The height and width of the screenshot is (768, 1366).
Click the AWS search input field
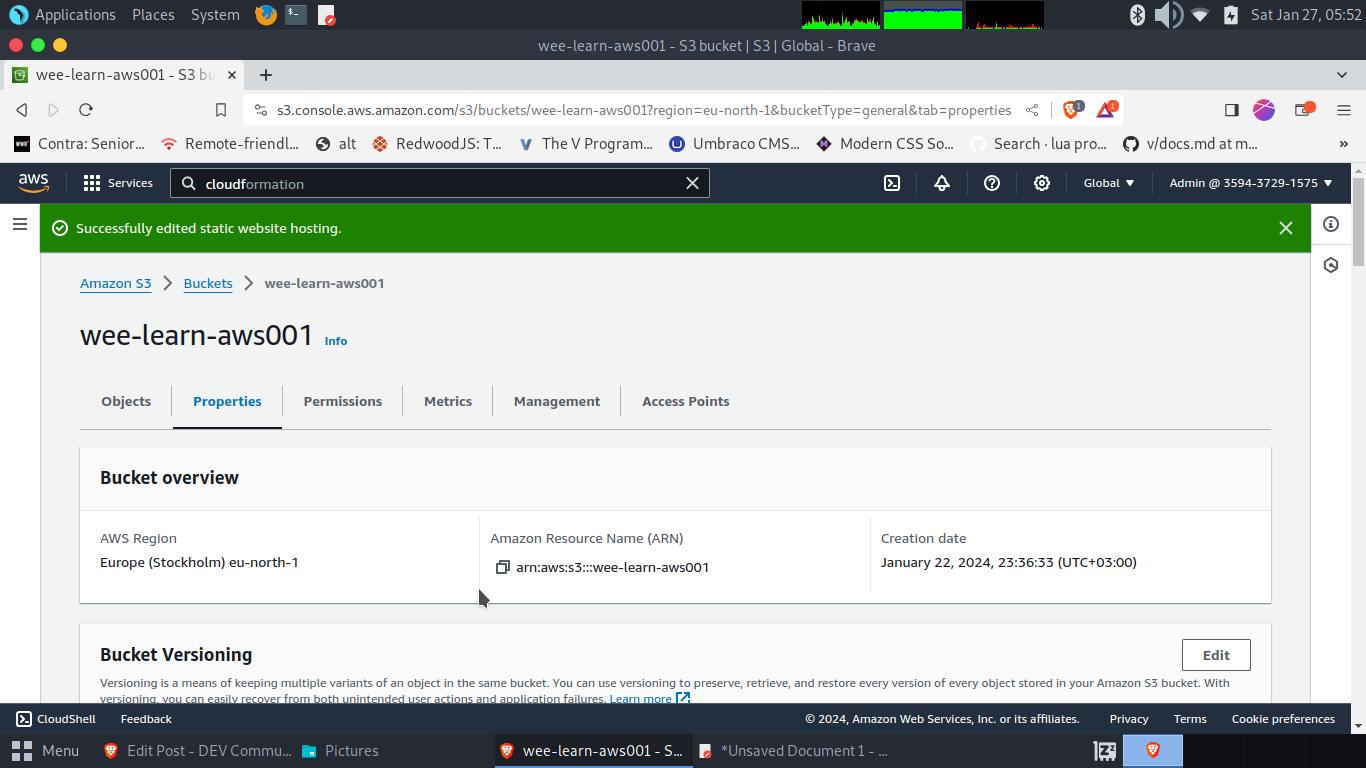[440, 183]
